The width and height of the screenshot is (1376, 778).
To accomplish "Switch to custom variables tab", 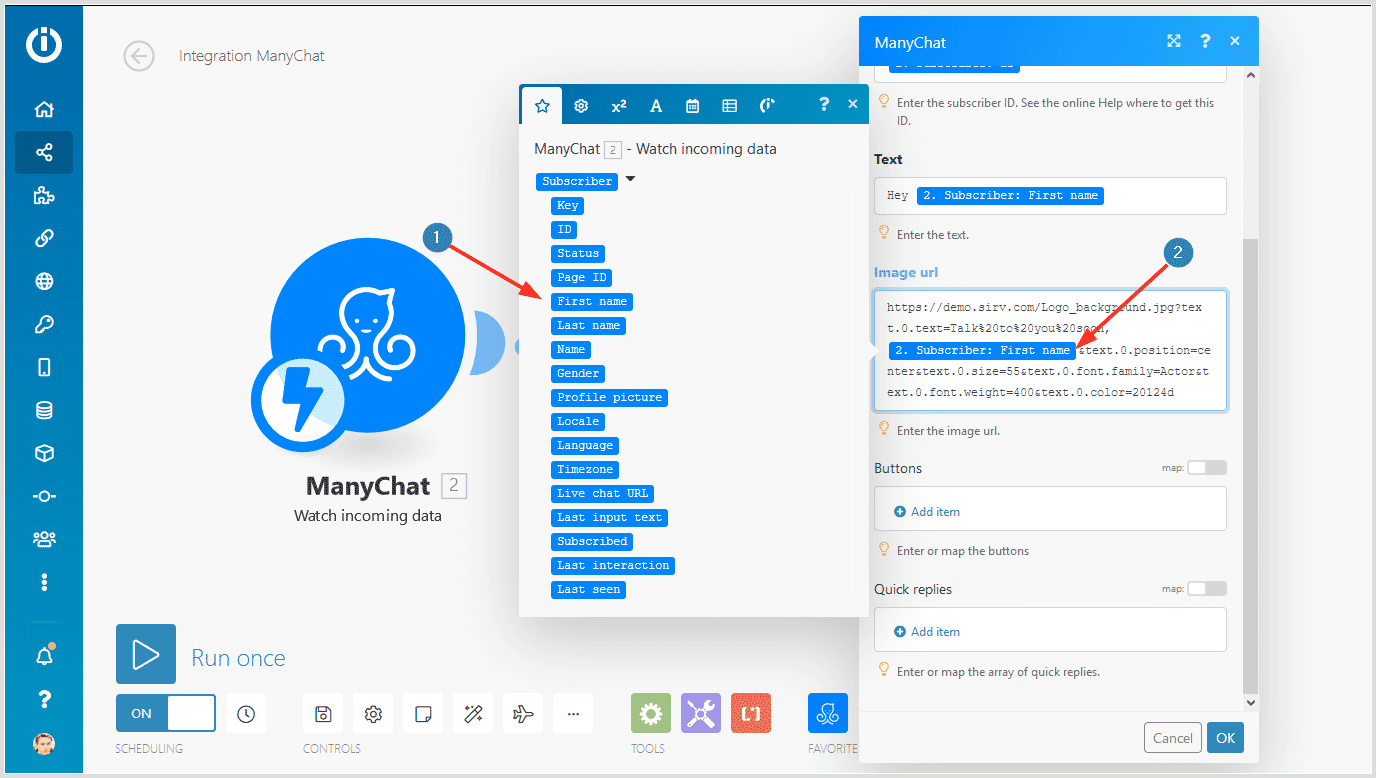I will click(767, 105).
